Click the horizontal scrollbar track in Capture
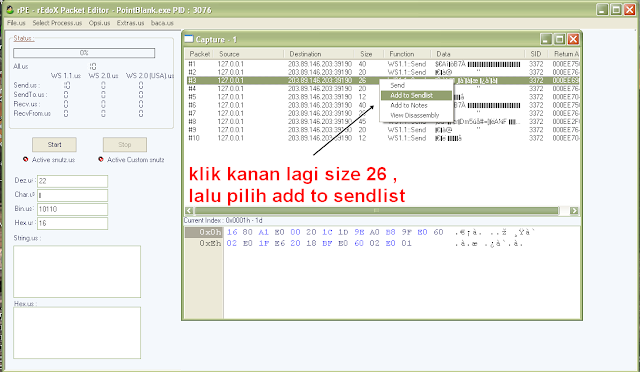640x372 pixels. [376, 210]
